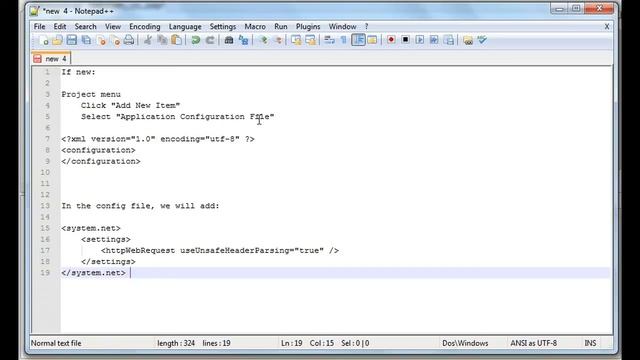Click the New file toolbar icon
This screenshot has height=360, width=640.
(43, 40)
